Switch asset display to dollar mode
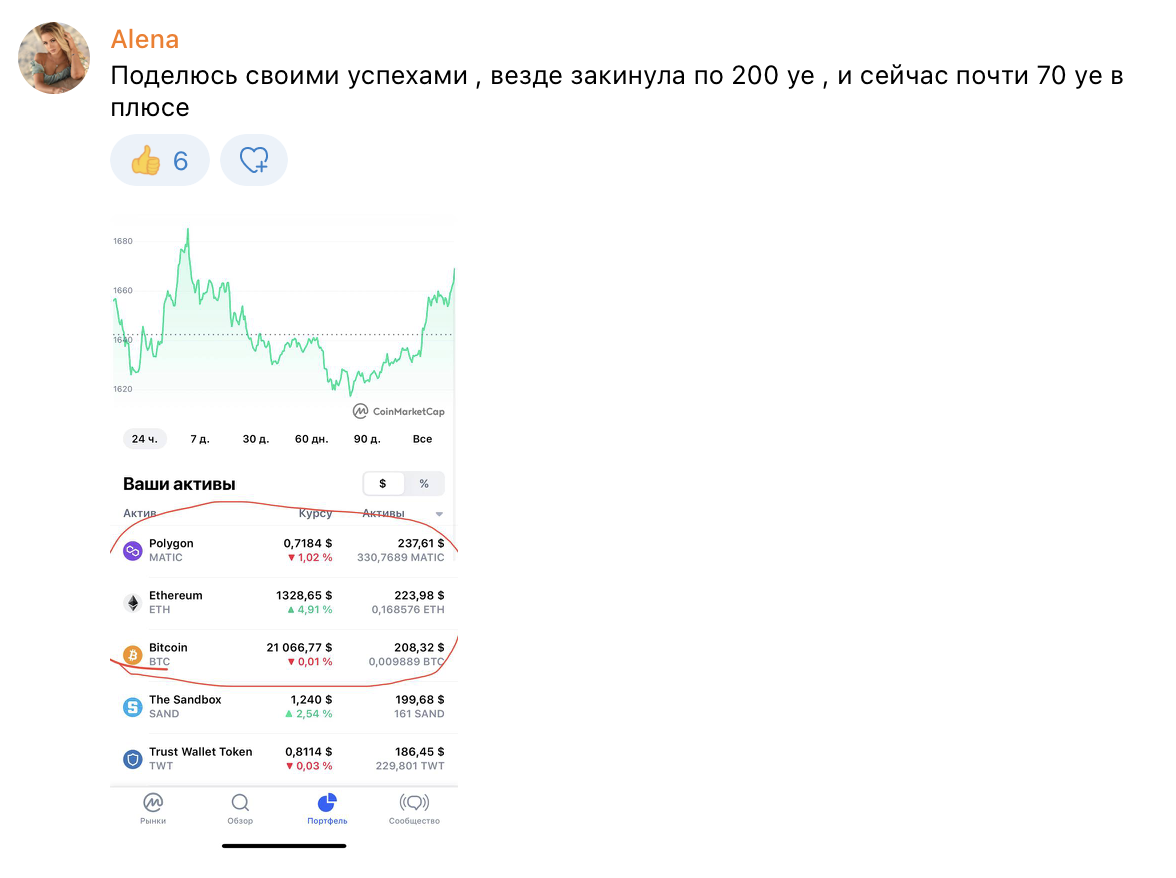This screenshot has width=1176, height=878. point(383,484)
